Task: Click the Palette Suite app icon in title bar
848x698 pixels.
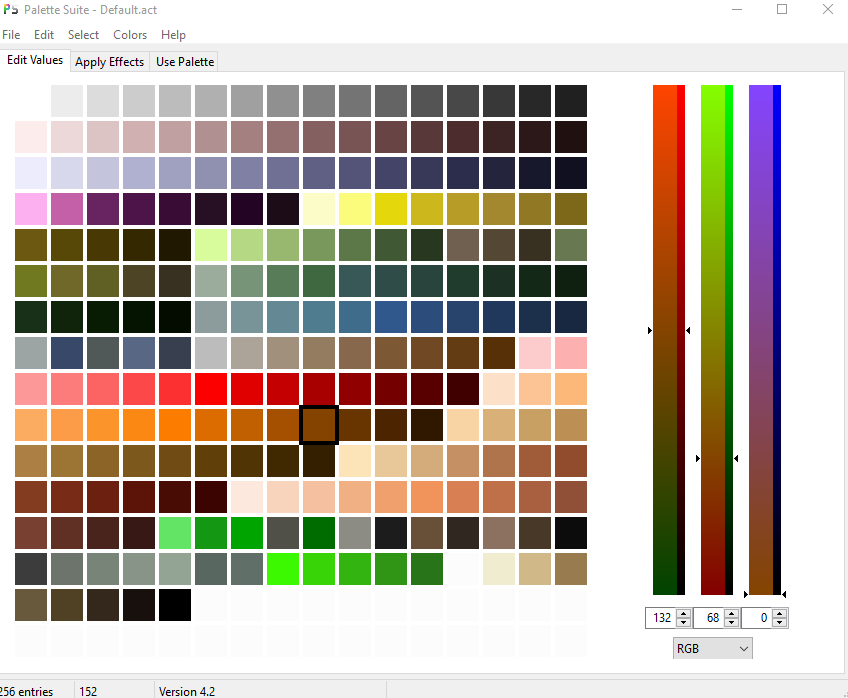Action: (10, 9)
